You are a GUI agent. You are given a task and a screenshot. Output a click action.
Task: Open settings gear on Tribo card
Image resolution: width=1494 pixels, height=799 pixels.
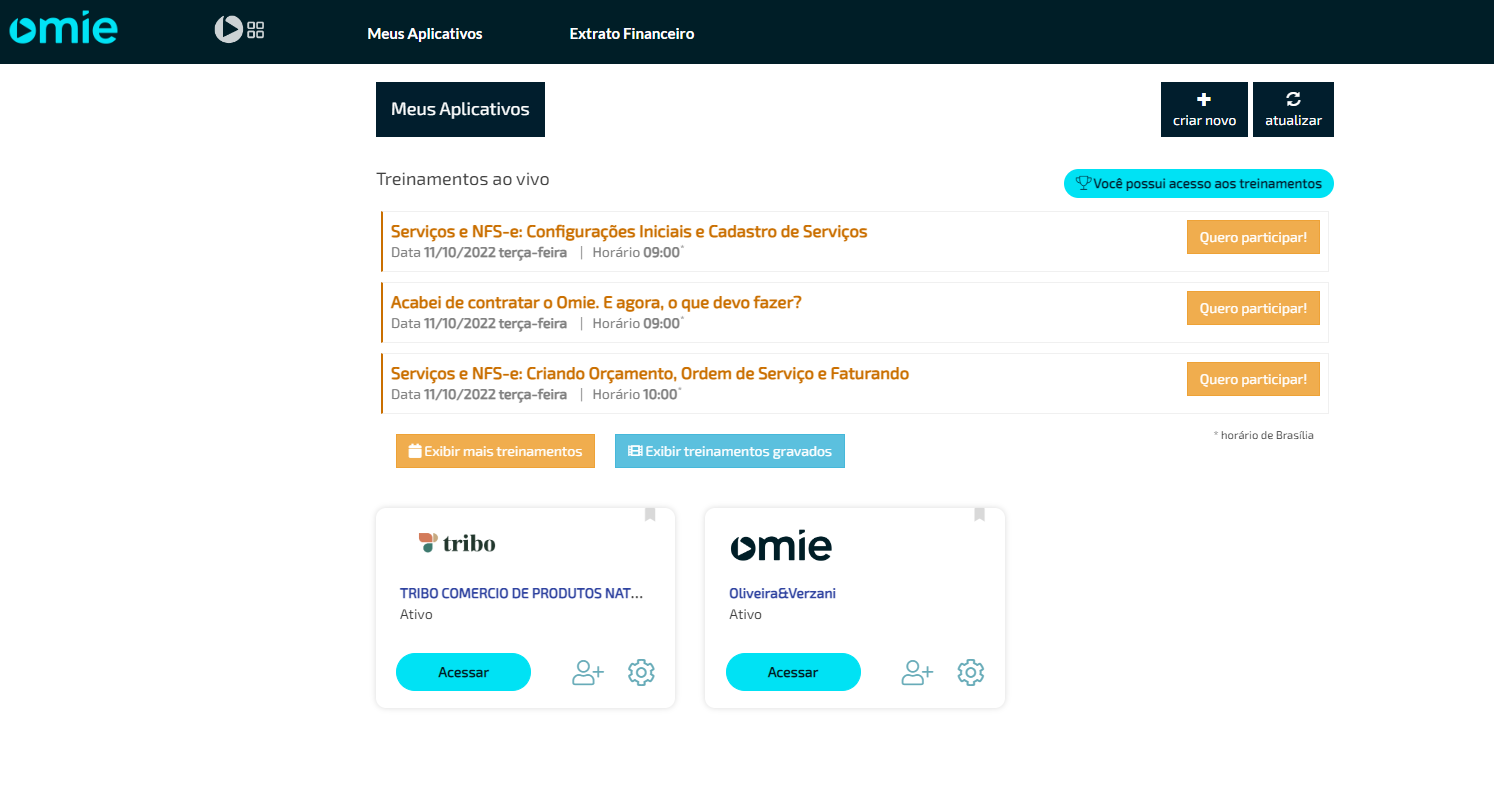point(641,672)
